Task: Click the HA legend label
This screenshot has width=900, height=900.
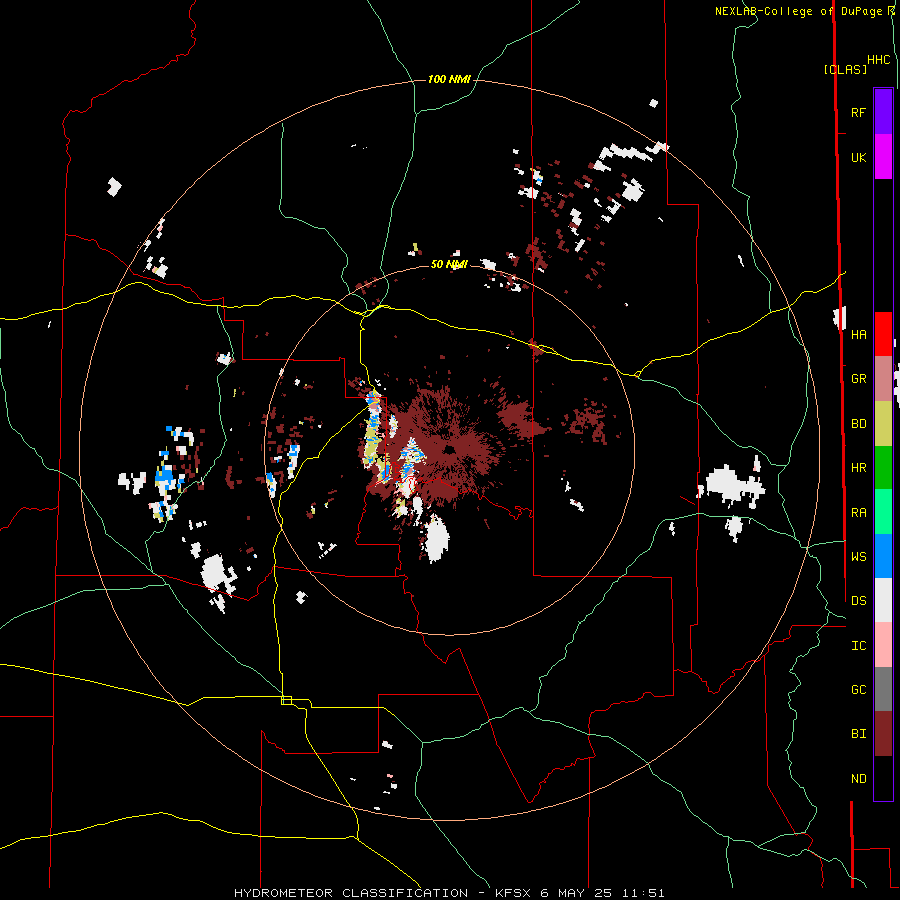Action: [x=858, y=334]
